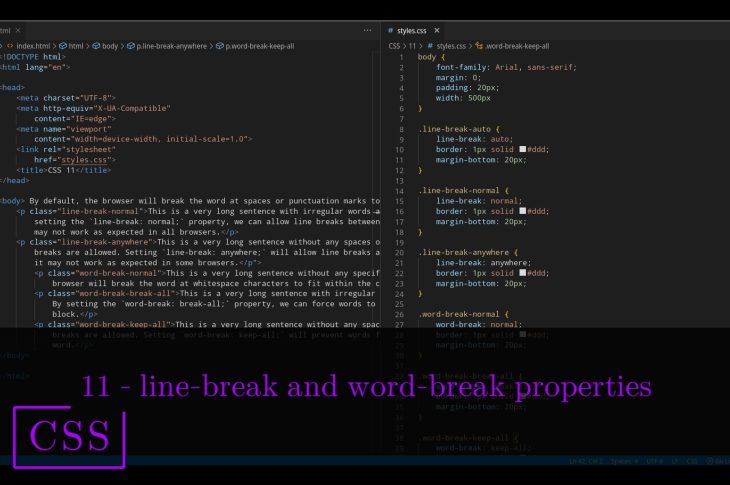Select .word-break-keep-all symbol breadcrumb in CSS editor
Screen dimensions: 730x485
tap(516, 46)
